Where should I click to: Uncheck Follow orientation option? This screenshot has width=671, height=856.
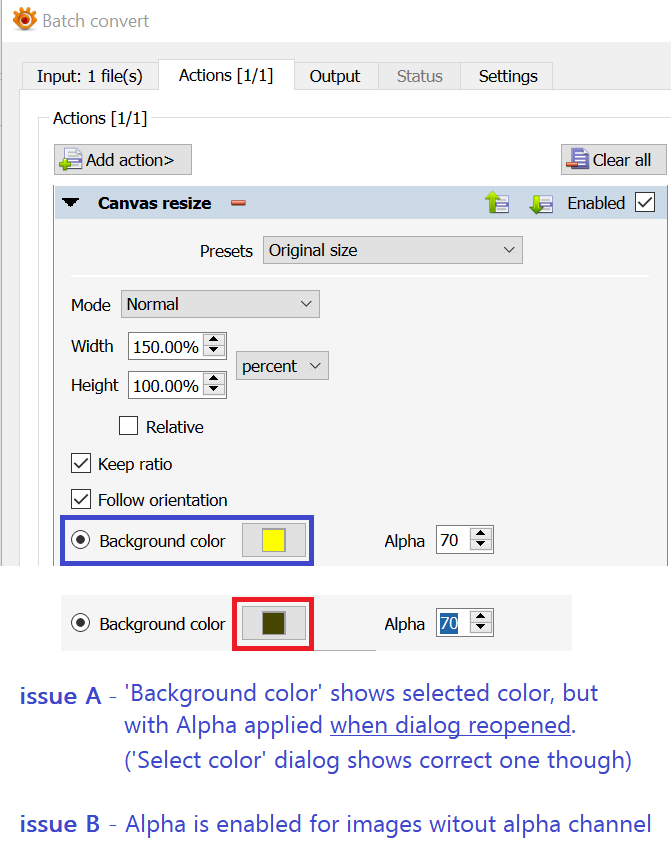point(81,500)
